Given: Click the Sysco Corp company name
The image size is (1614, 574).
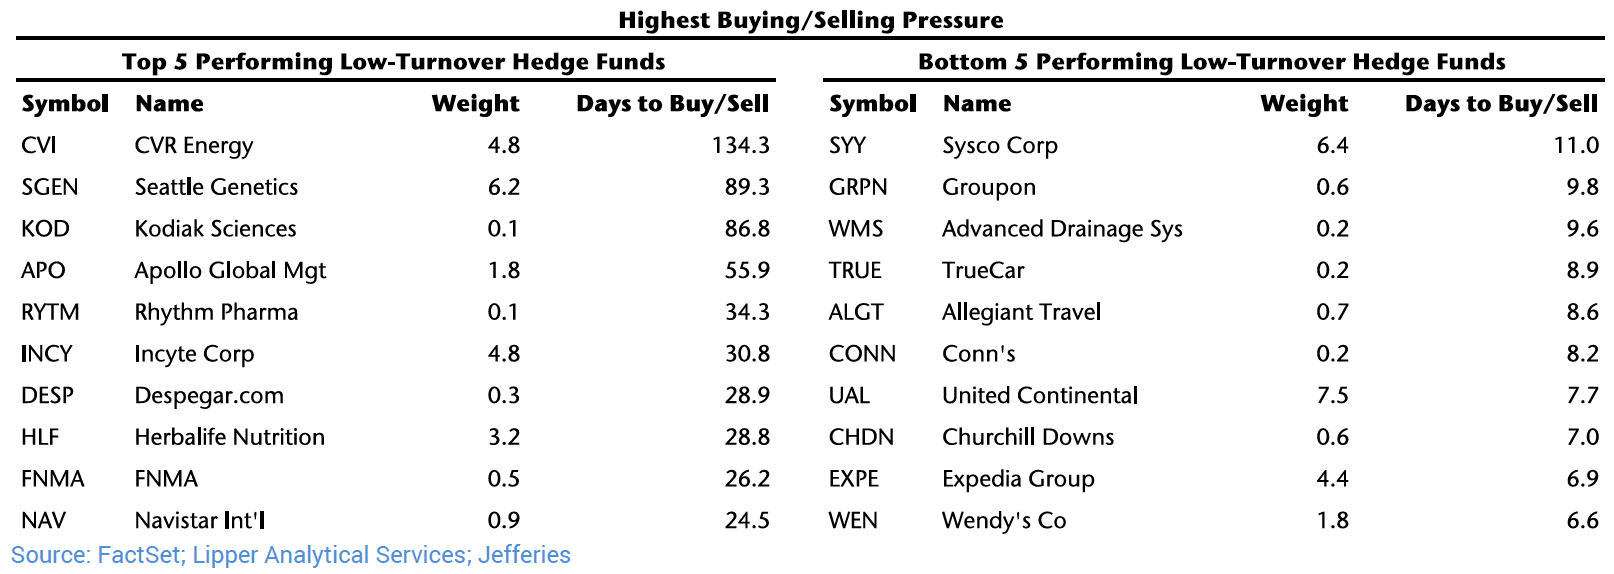Looking at the screenshot, I should coord(999,146).
